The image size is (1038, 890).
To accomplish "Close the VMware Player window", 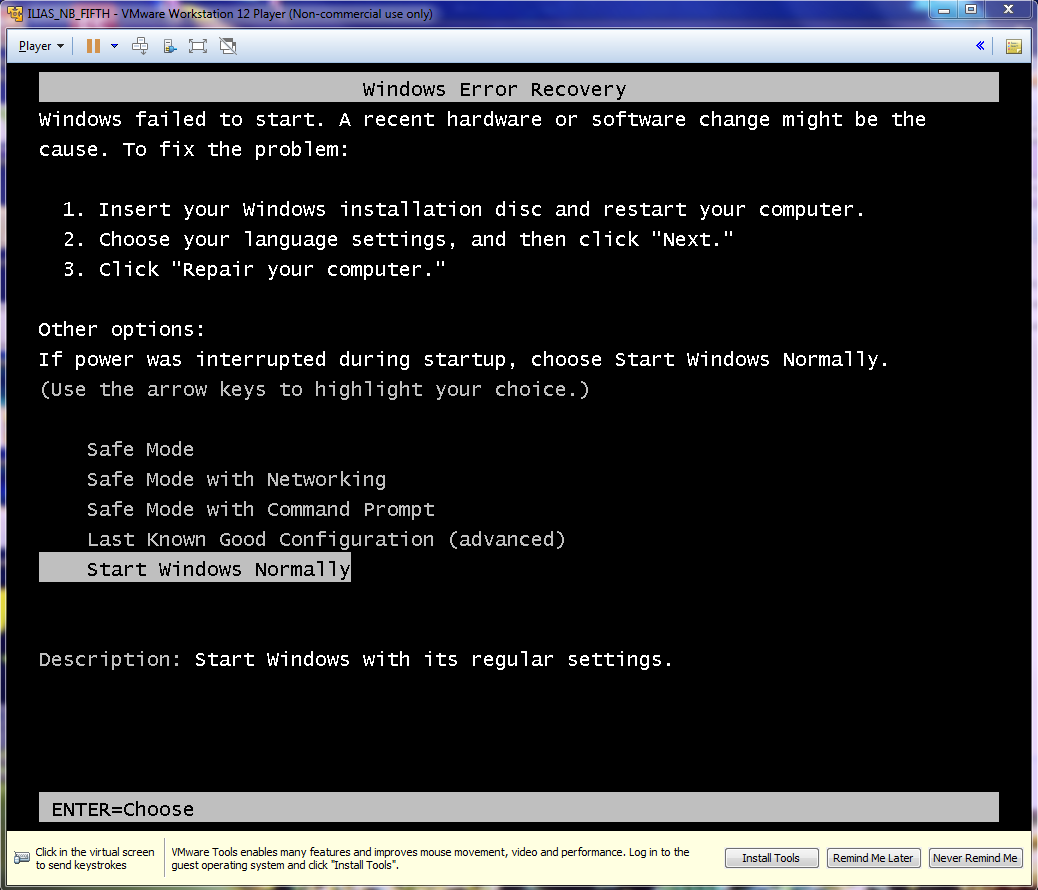I will [1008, 10].
